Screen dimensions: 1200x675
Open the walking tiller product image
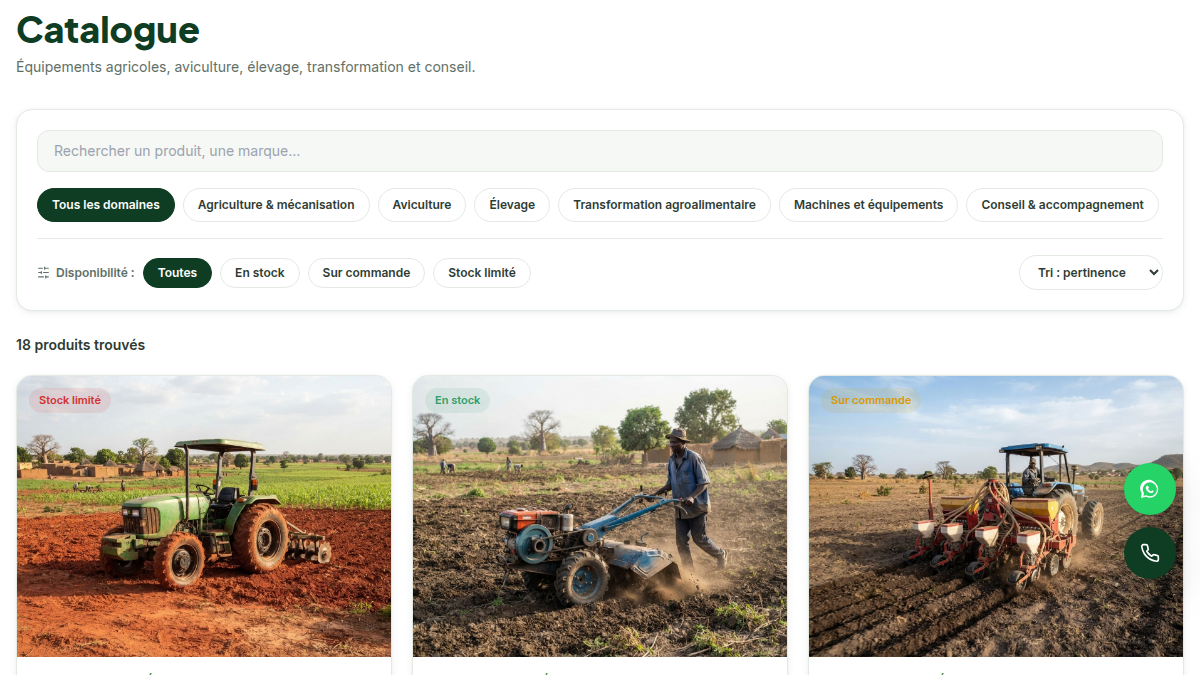tap(600, 516)
